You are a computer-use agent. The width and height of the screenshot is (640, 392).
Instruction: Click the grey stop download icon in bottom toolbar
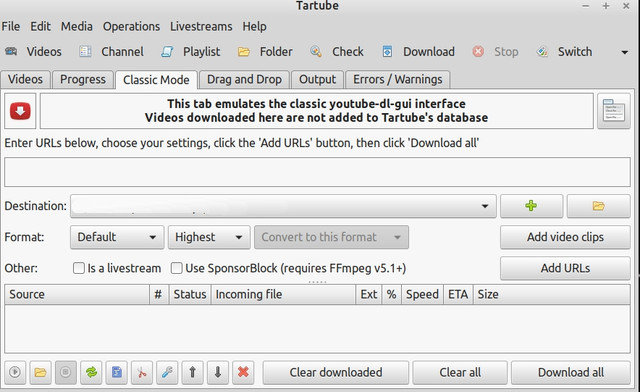pyautogui.click(x=66, y=372)
